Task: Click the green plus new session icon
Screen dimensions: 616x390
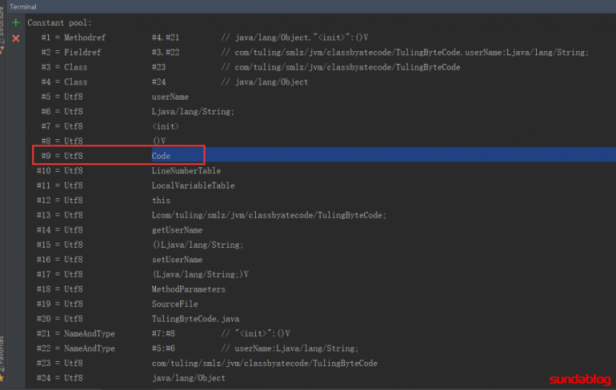Action: [x=16, y=23]
